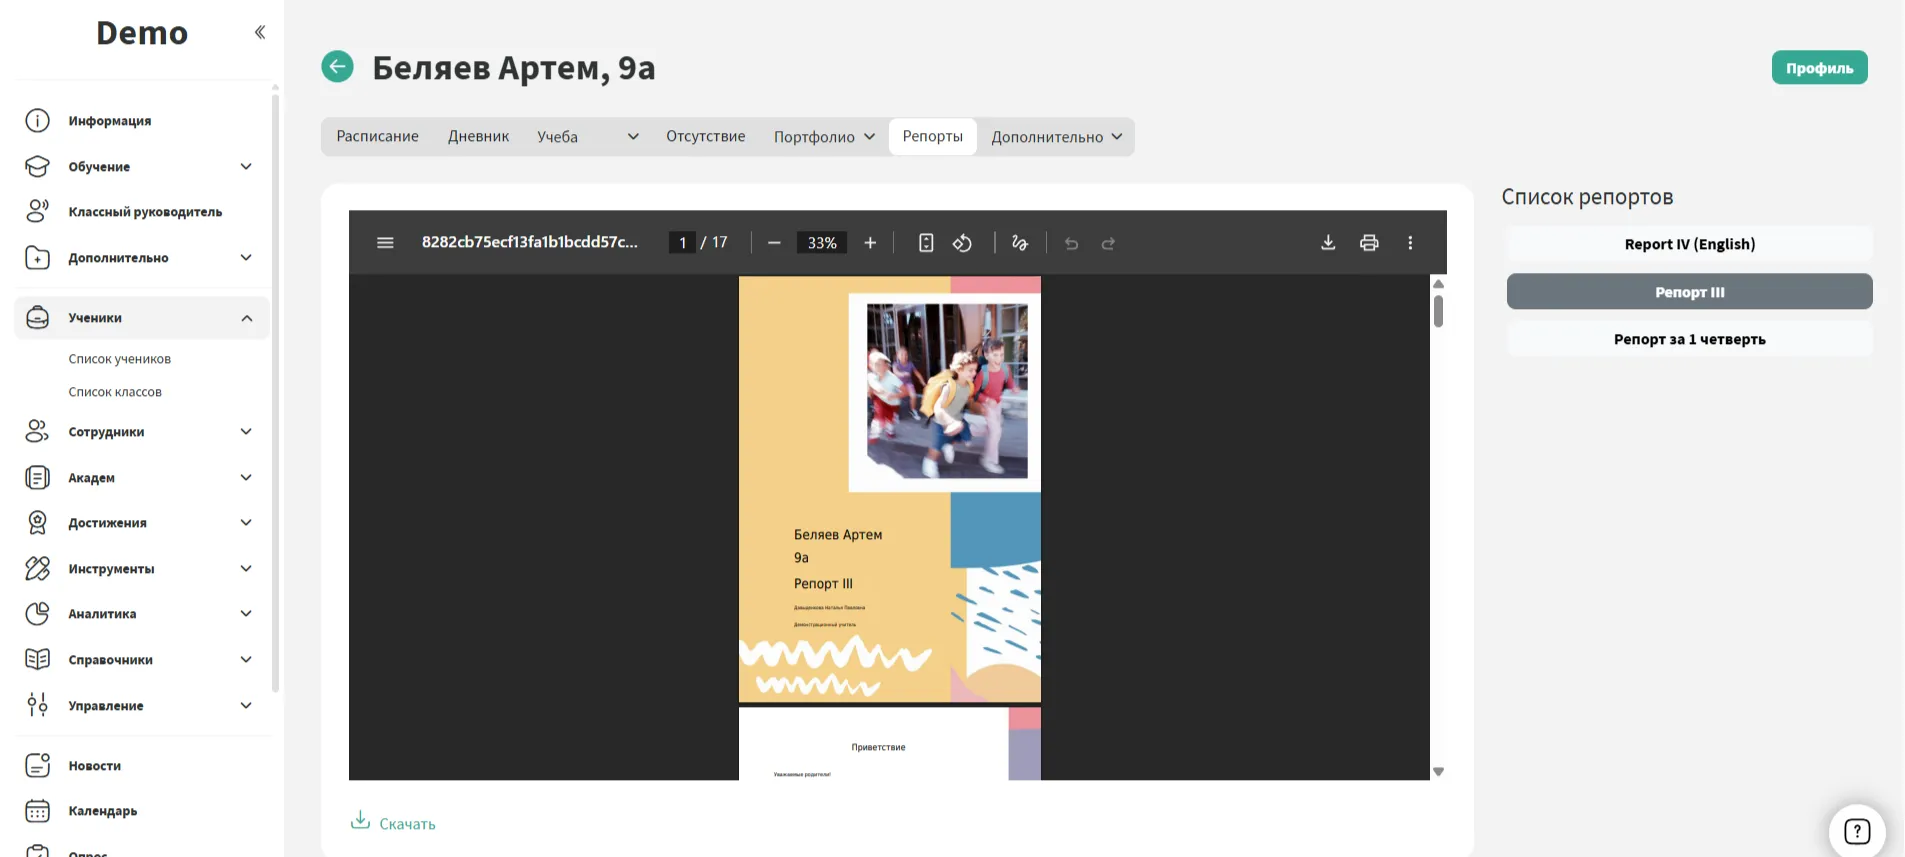Viewport: 1905px width, 857px height.
Task: Toggle fit to page in PDF
Action: coord(926,243)
